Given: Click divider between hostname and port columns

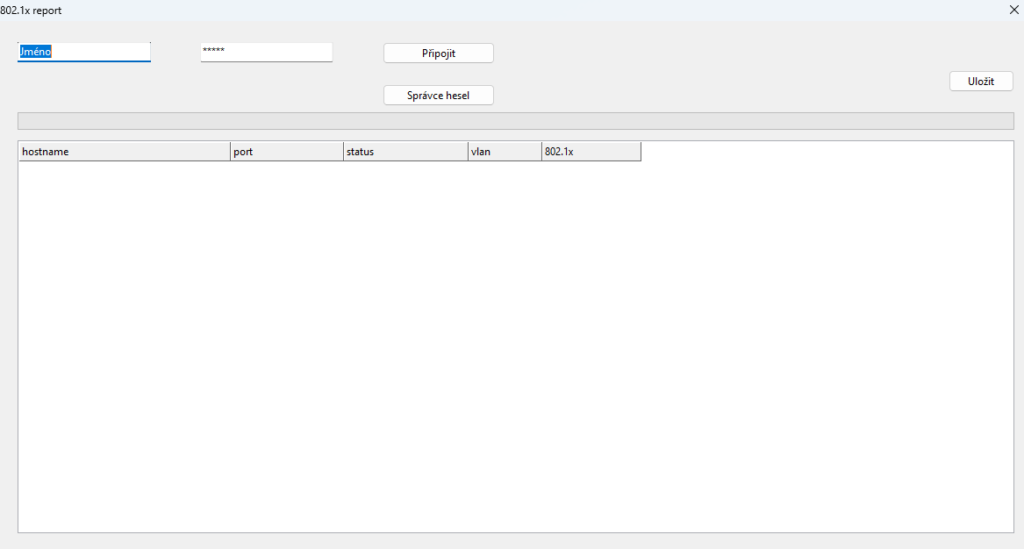Looking at the screenshot, I should (x=230, y=152).
